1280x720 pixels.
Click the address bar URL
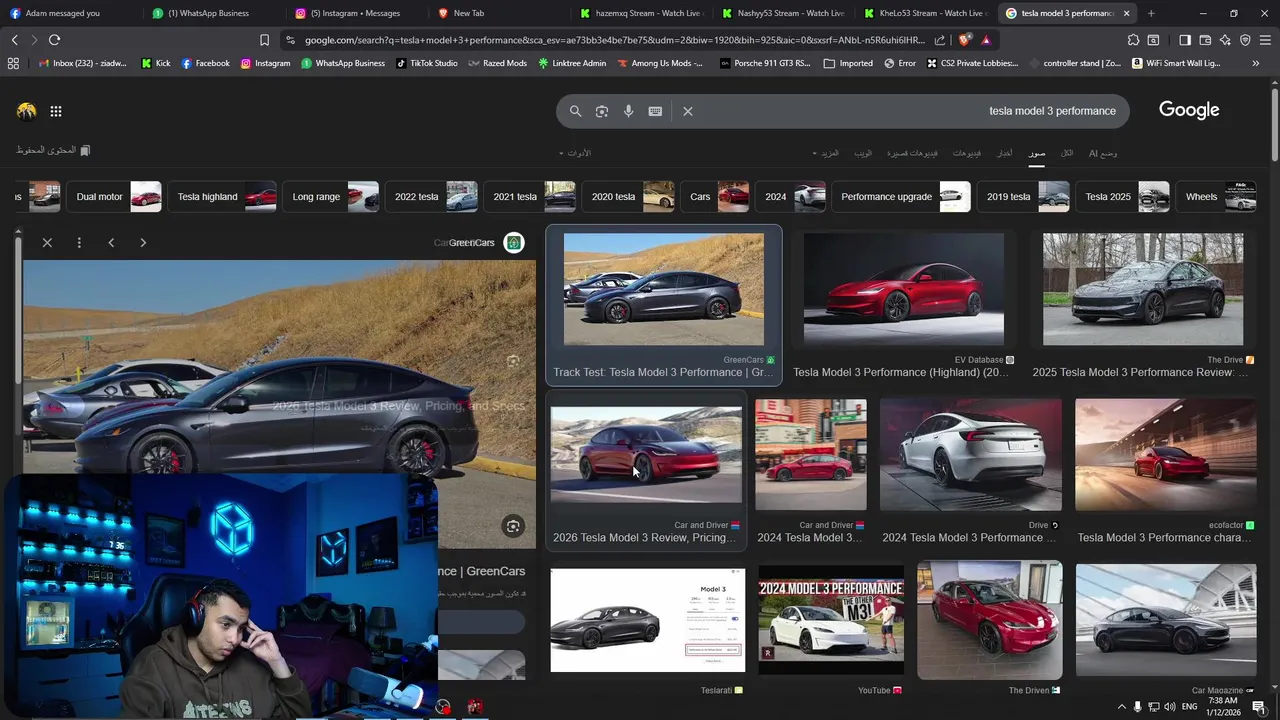point(614,40)
